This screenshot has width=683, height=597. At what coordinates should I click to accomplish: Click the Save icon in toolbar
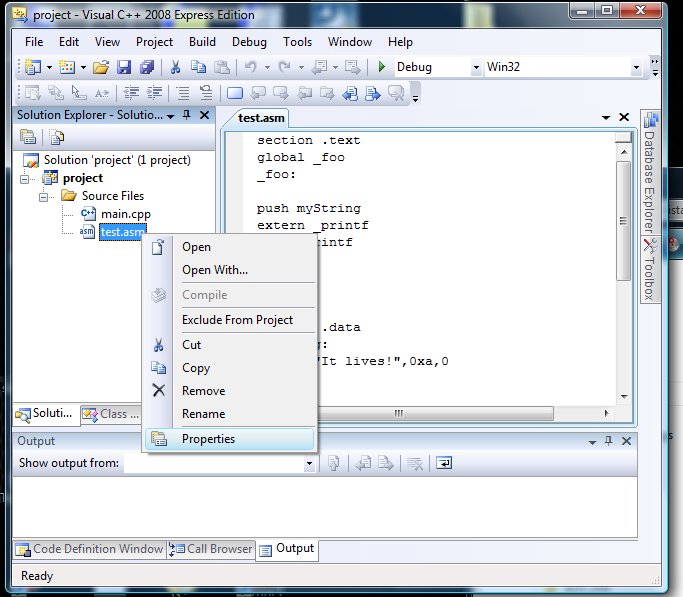click(124, 68)
